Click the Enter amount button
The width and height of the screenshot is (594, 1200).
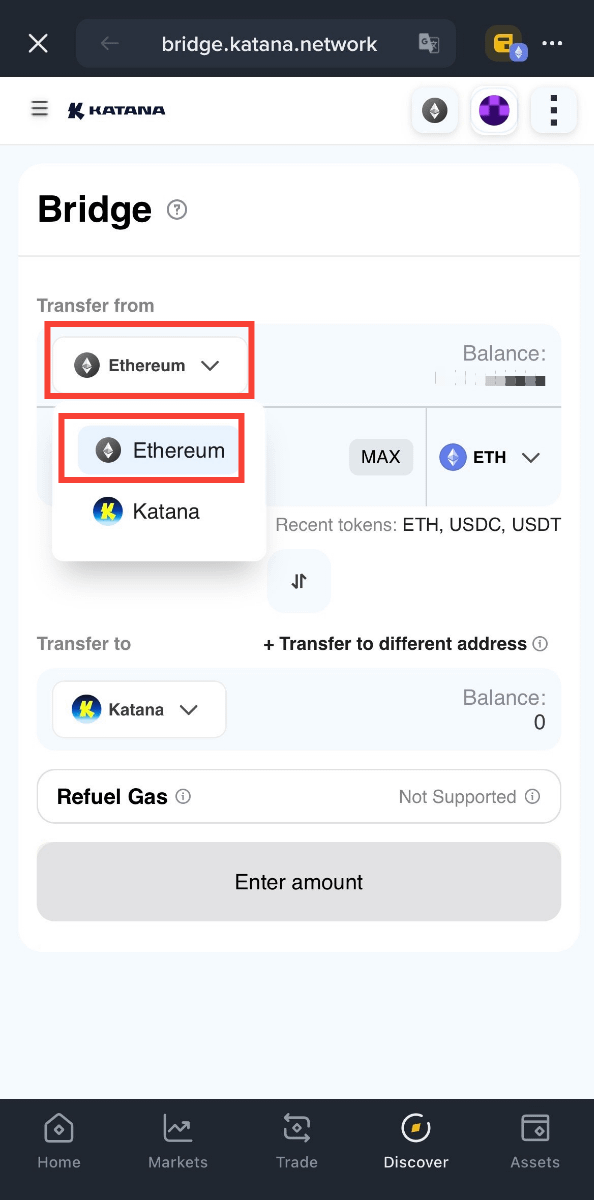click(299, 882)
